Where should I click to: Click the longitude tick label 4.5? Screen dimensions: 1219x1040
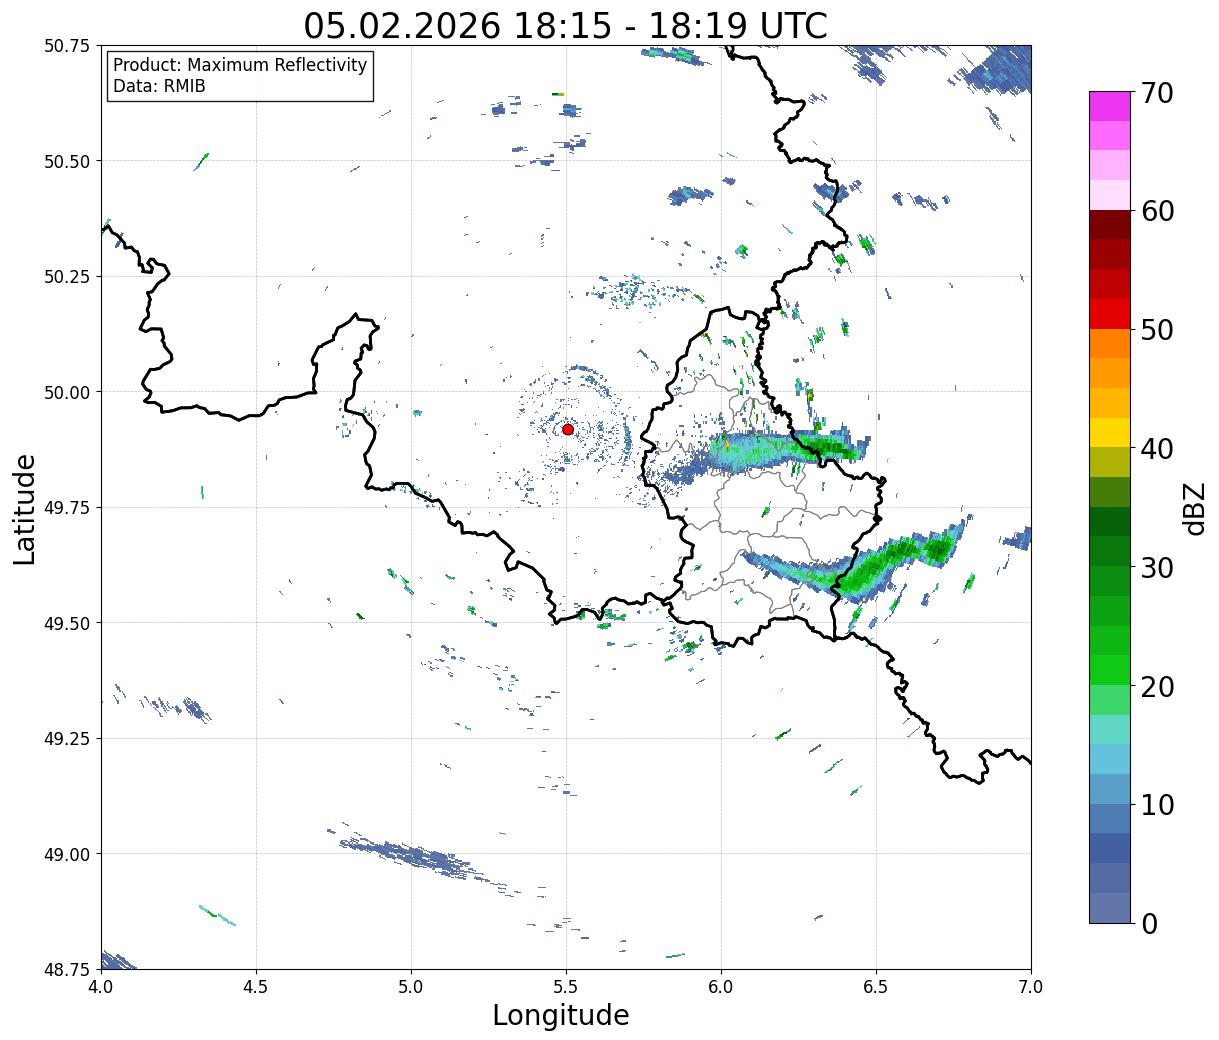256,986
